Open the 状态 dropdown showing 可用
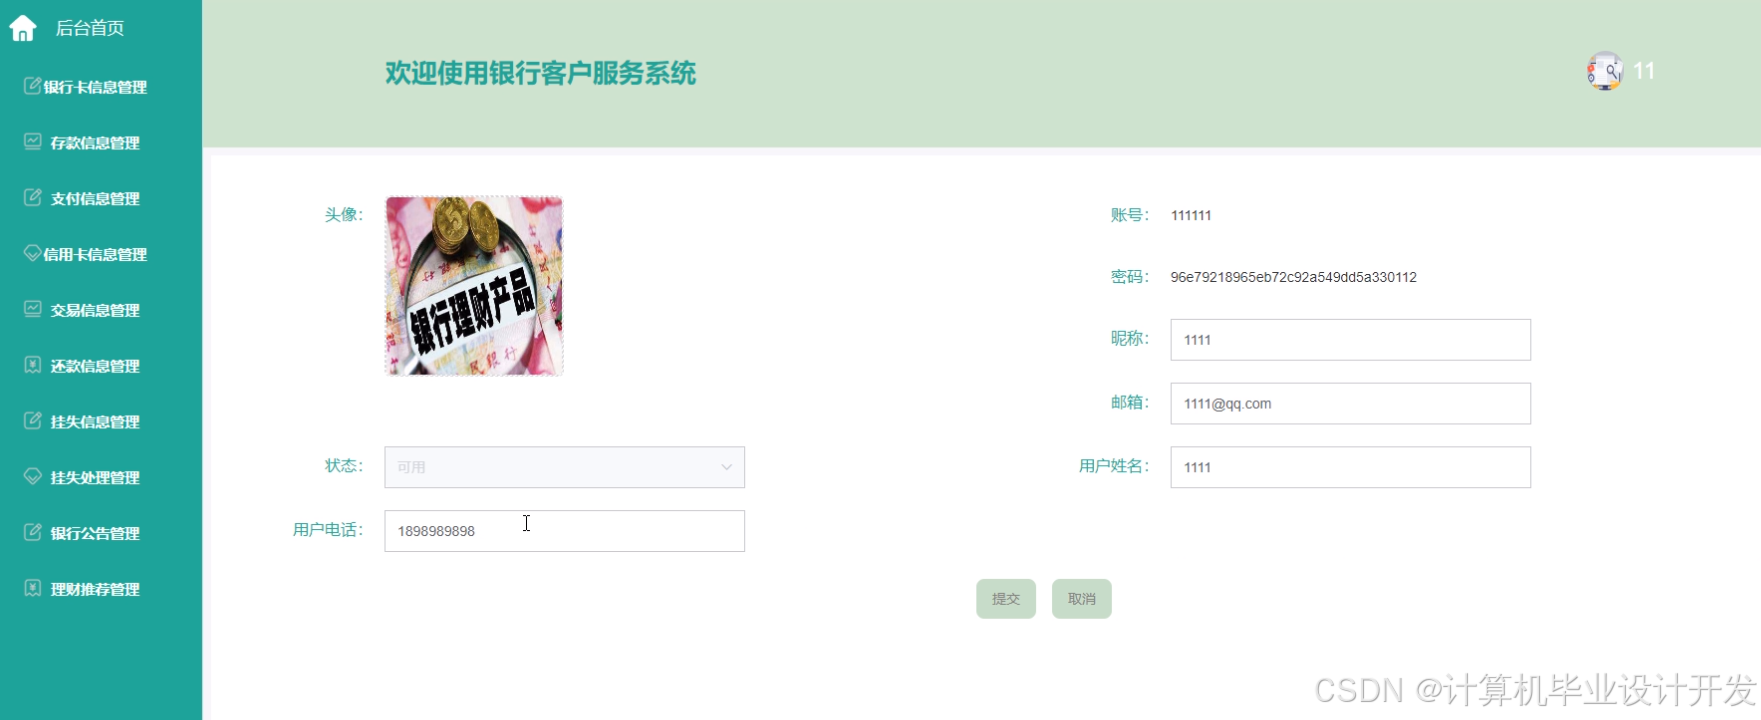The image size is (1761, 720). pos(564,467)
